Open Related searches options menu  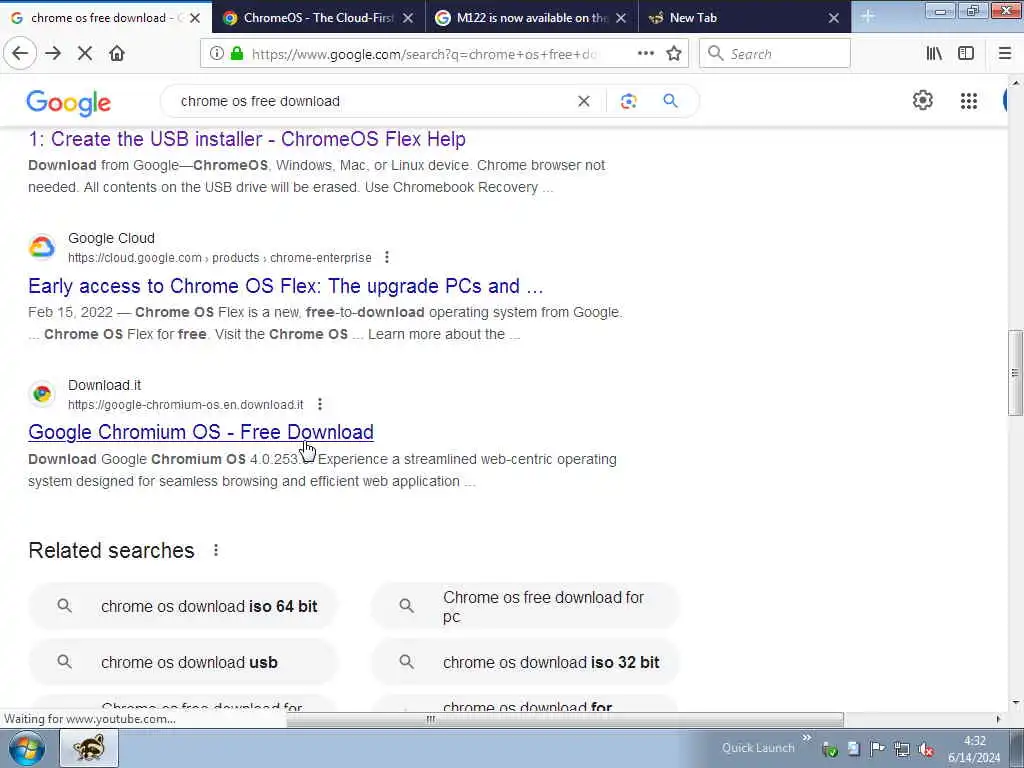[216, 551]
